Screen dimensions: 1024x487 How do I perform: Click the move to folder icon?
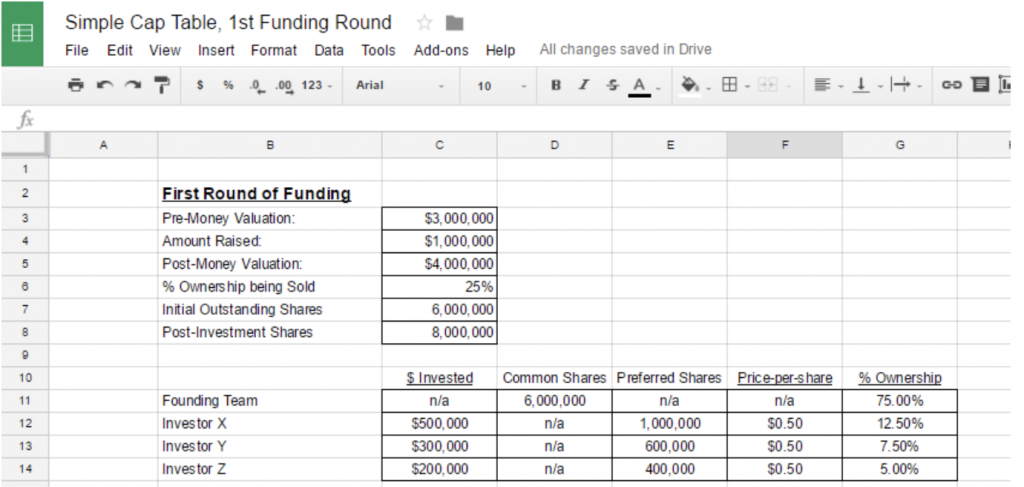coord(454,23)
